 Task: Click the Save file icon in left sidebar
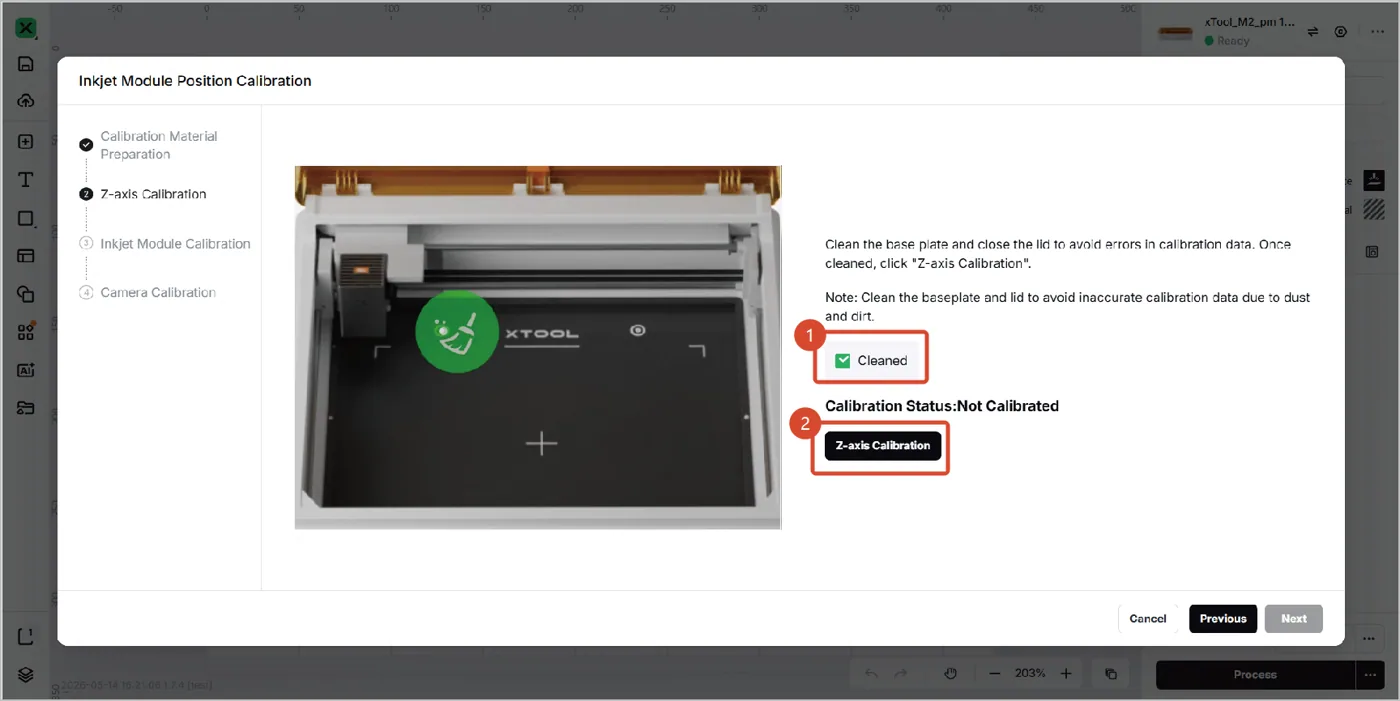click(26, 64)
